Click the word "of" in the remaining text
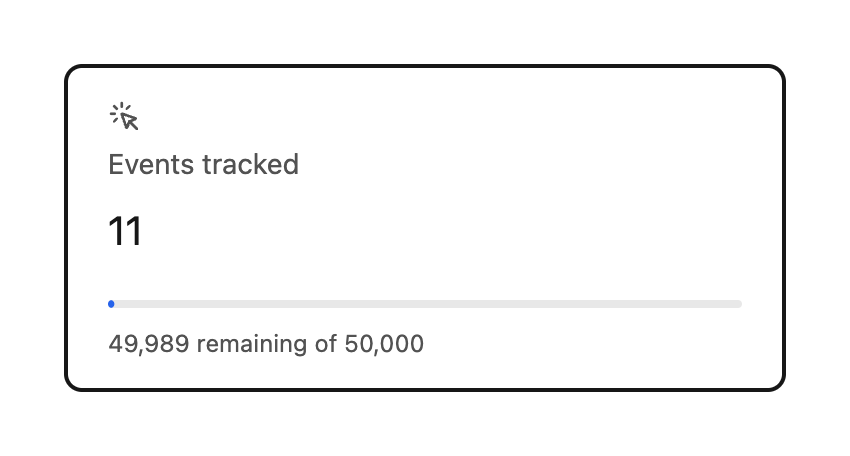 (x=326, y=345)
